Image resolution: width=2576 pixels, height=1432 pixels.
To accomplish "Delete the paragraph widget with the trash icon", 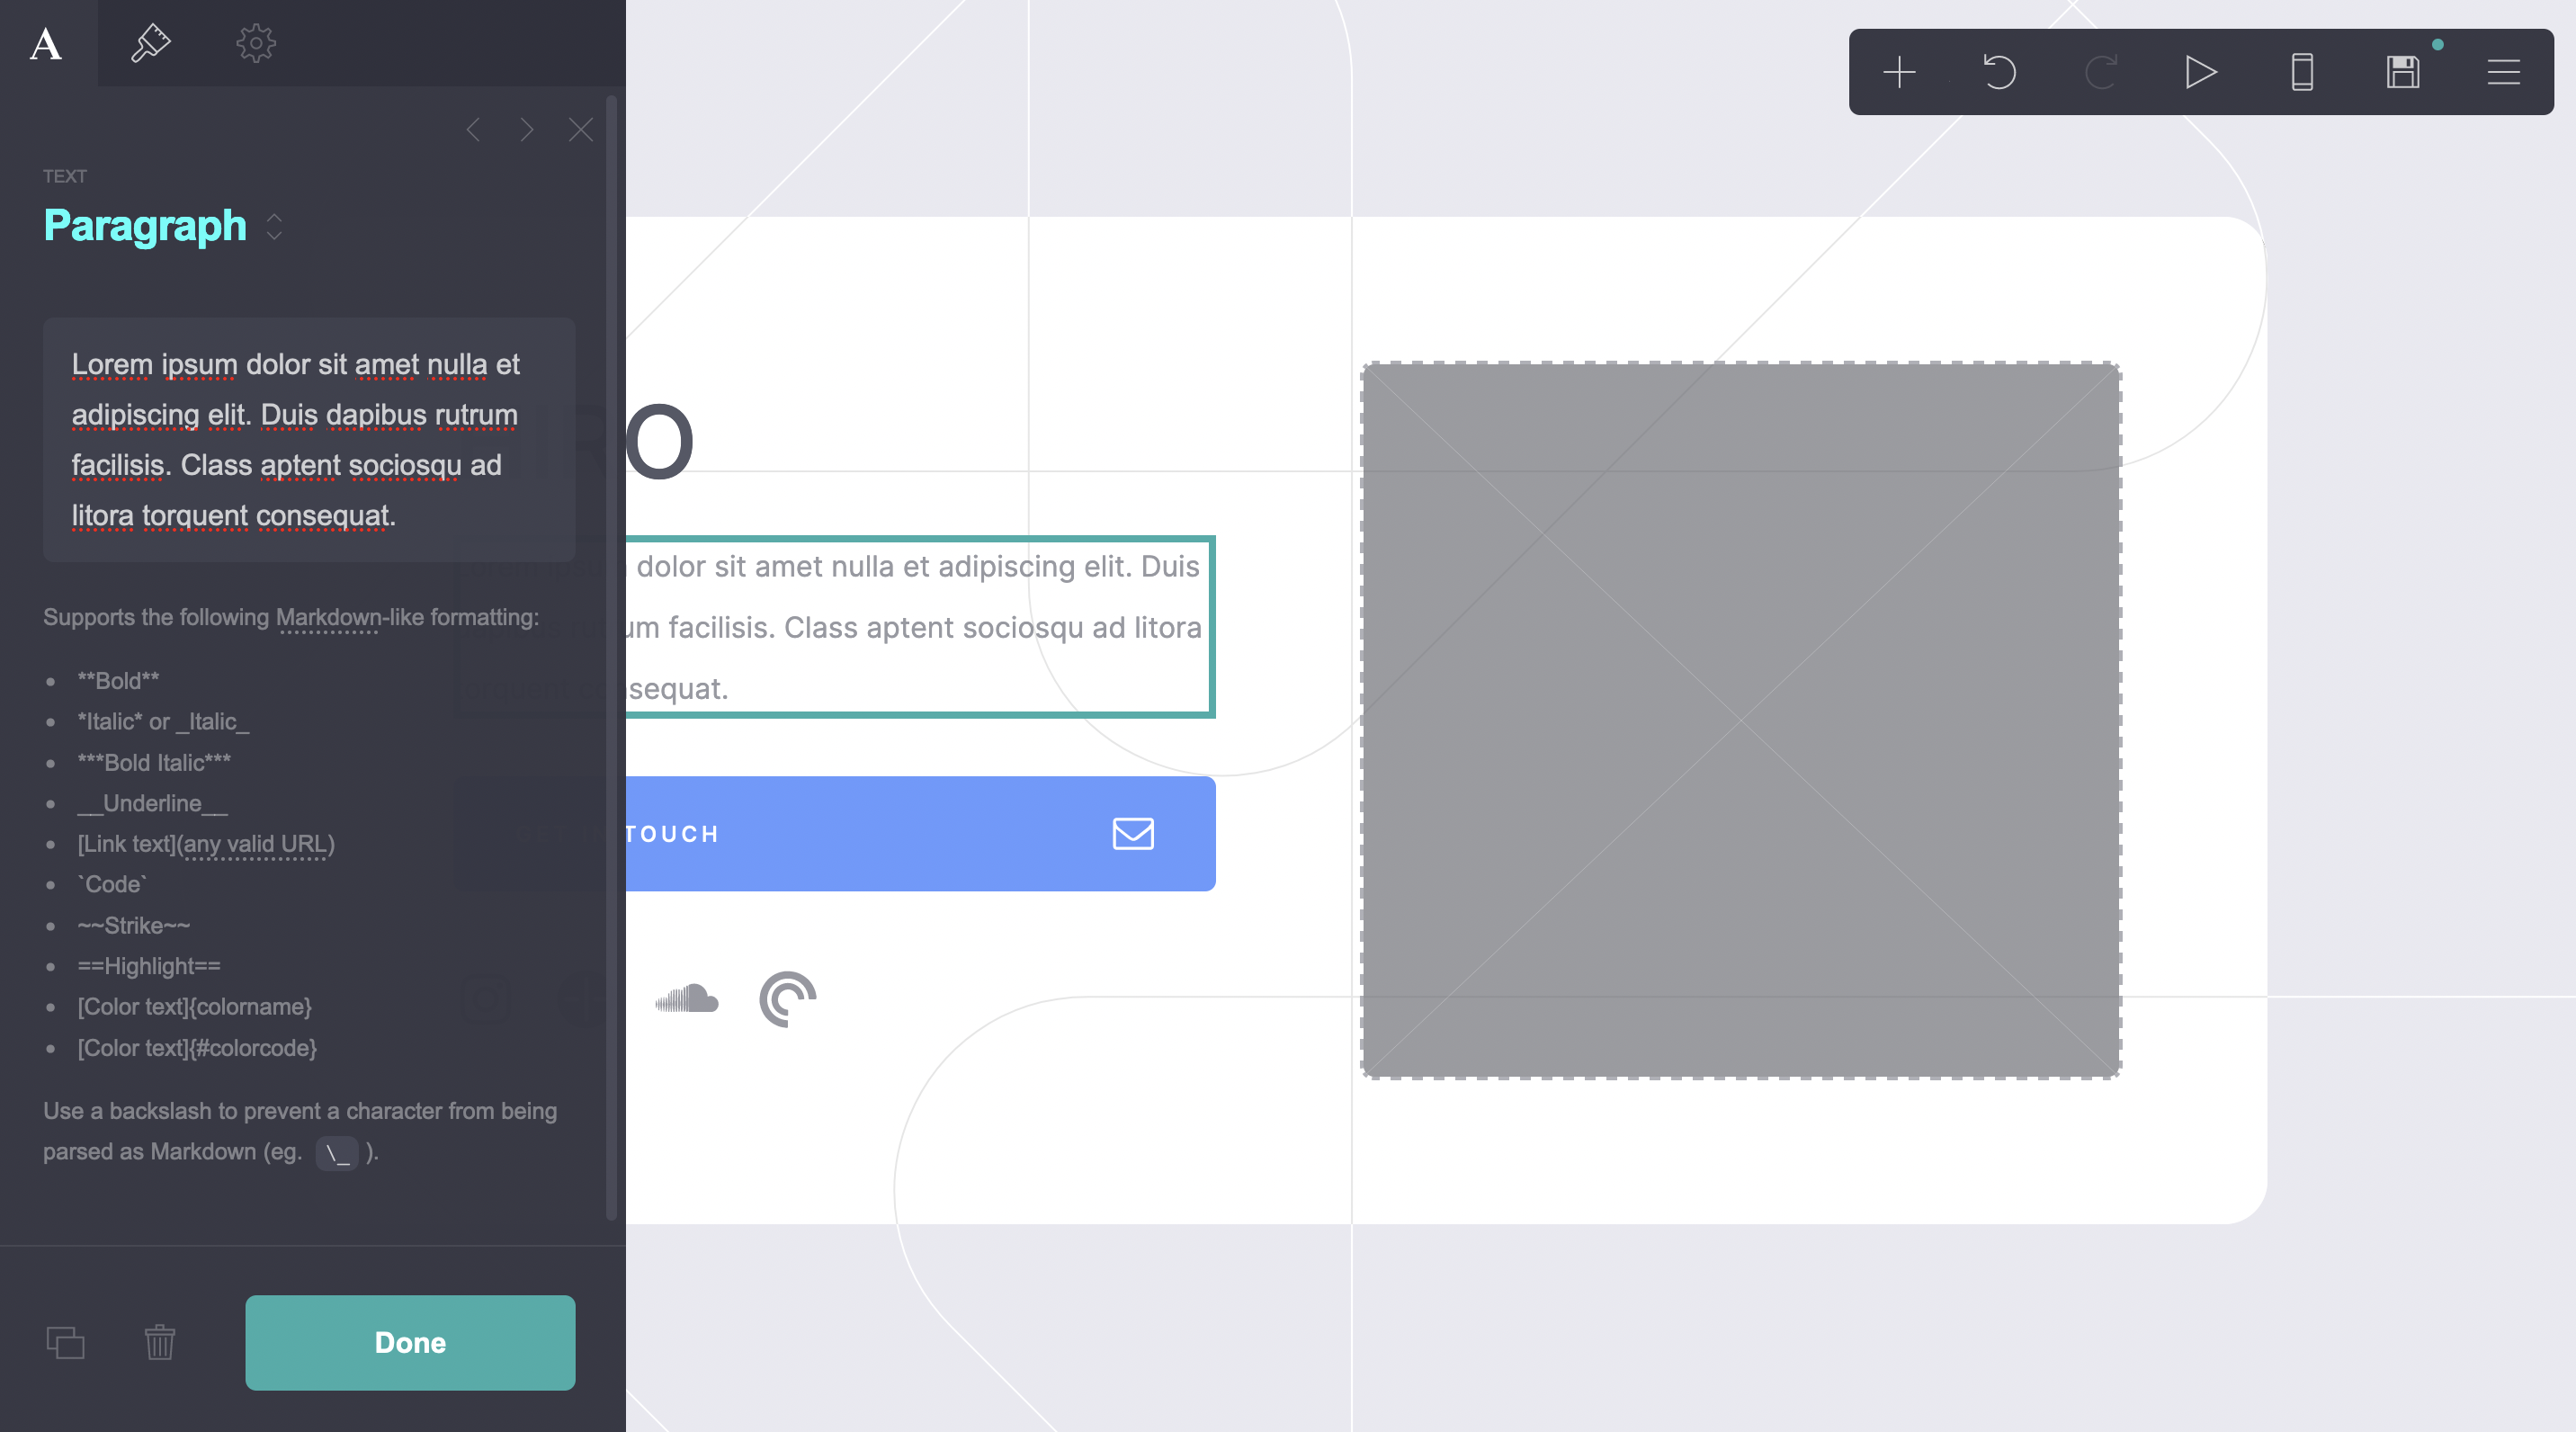I will (160, 1343).
